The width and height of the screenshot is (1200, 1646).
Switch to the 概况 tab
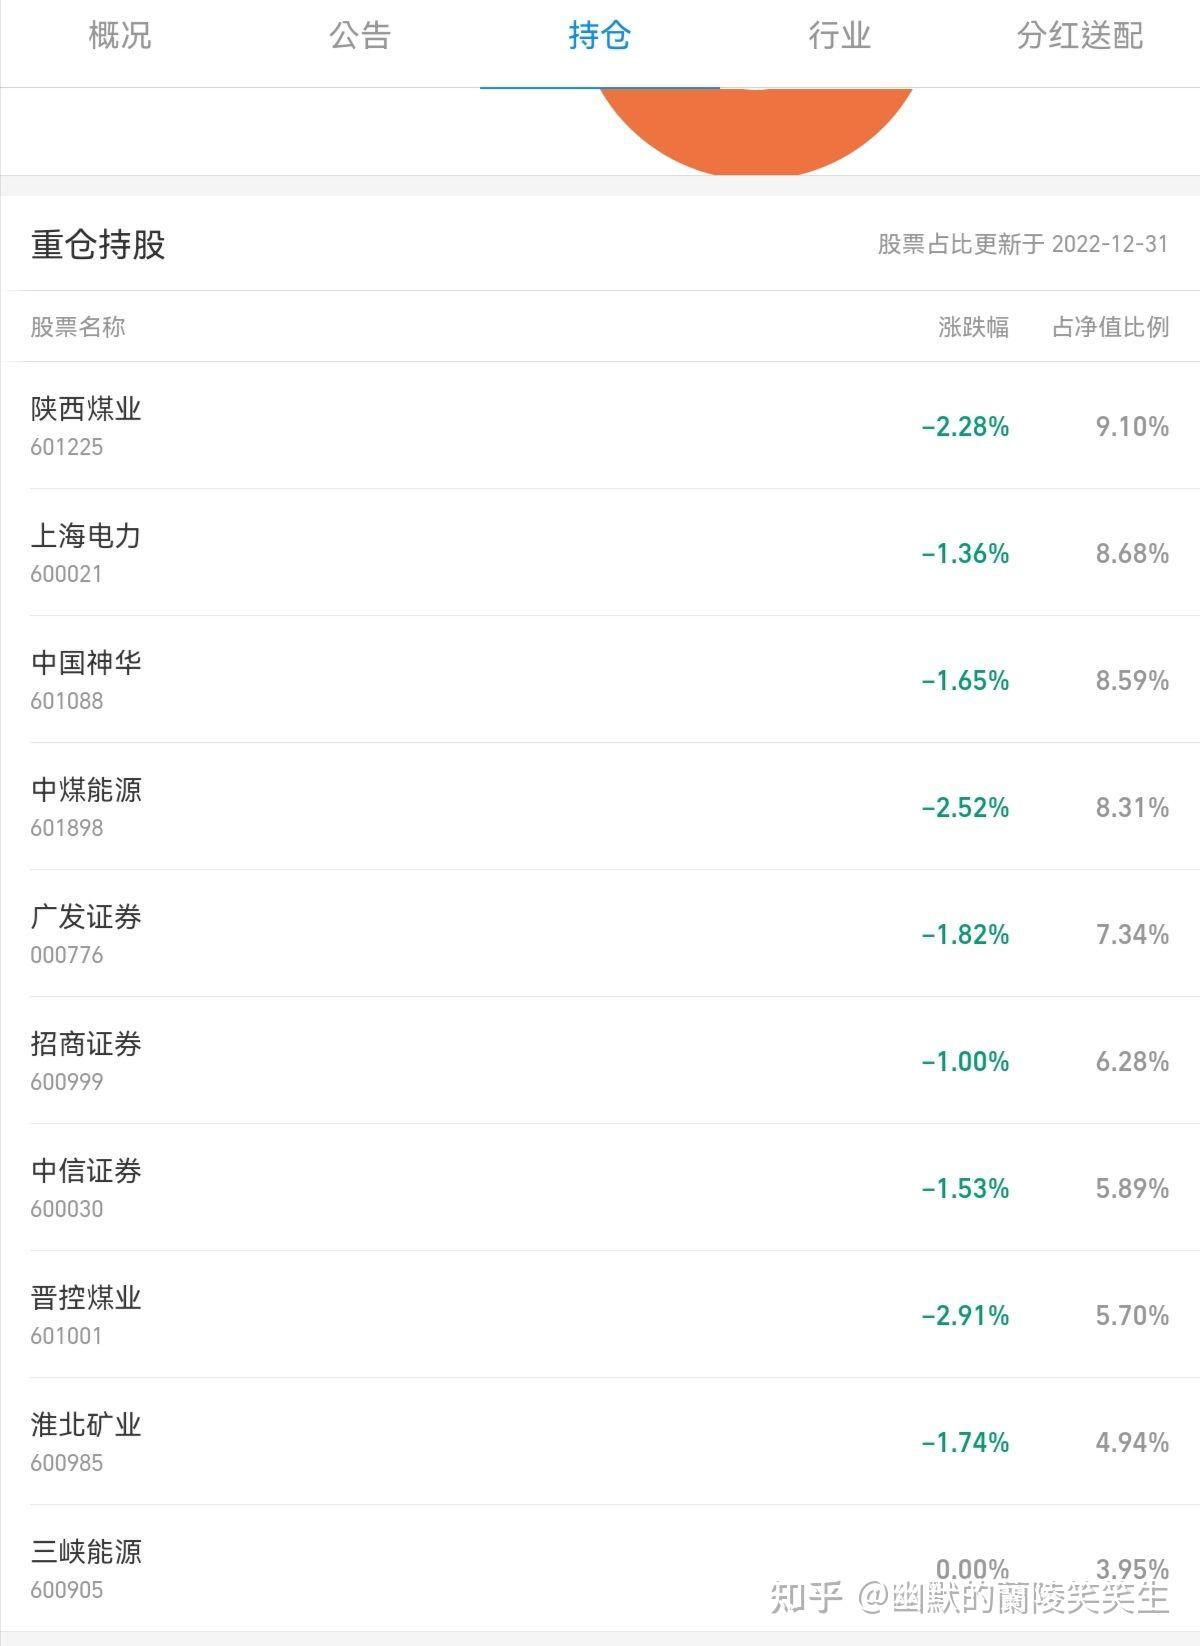click(120, 37)
